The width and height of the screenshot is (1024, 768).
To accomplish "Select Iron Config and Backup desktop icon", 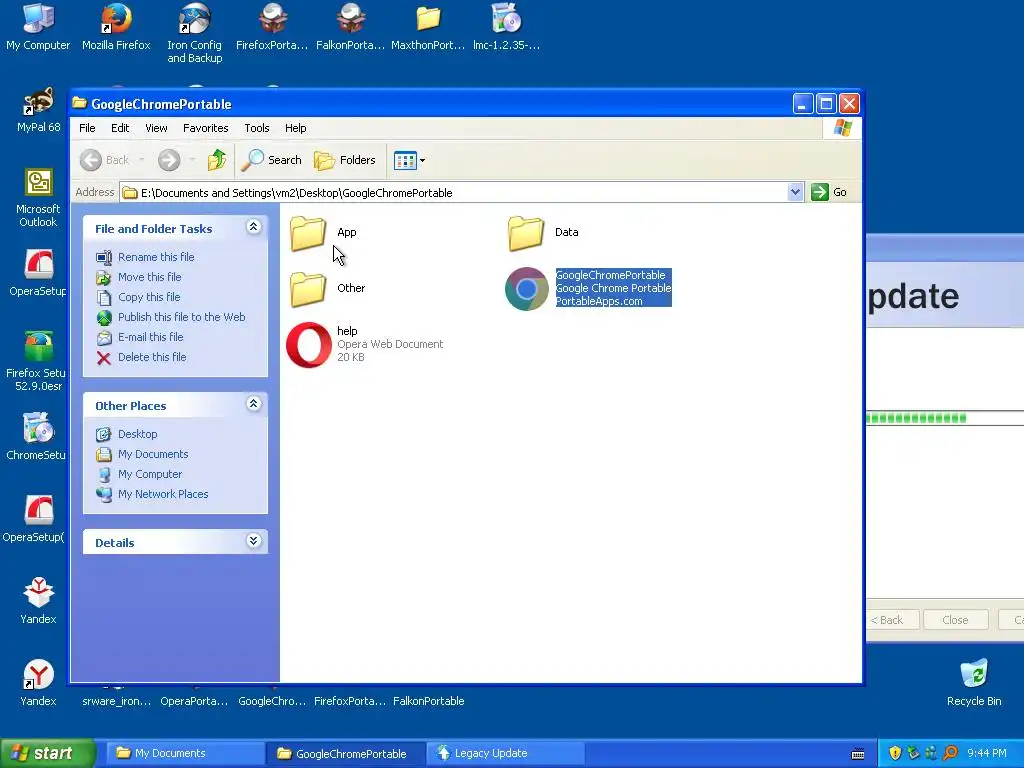I will coord(195,33).
